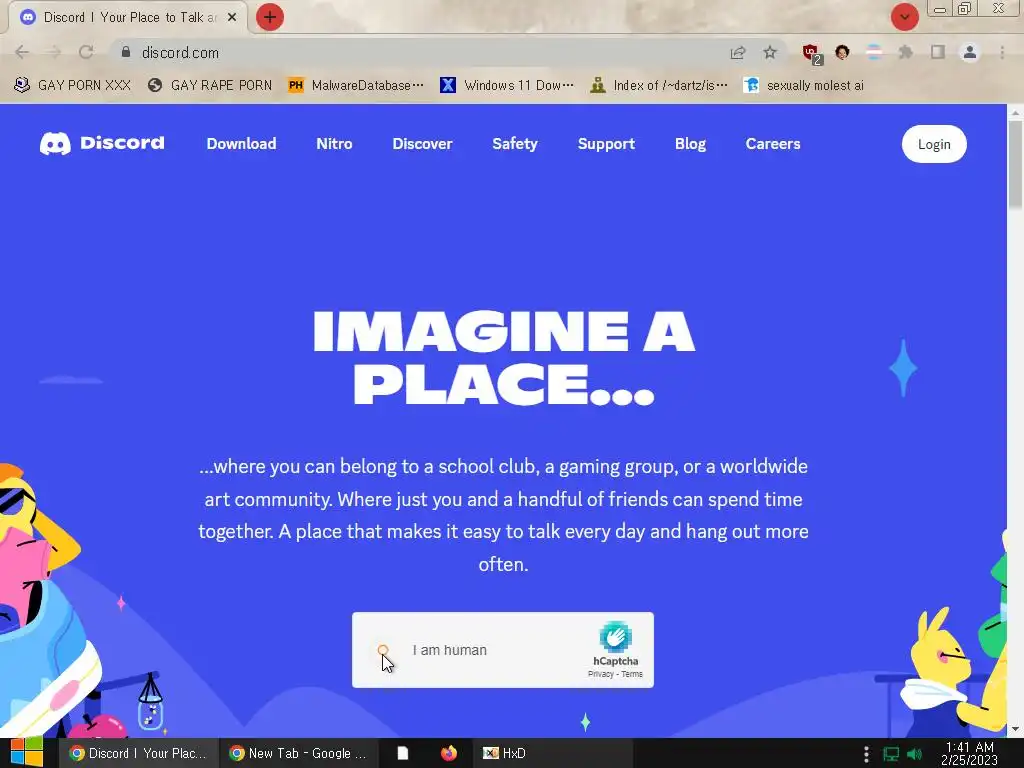Viewport: 1024px width, 768px height.
Task: Open hCaptcha Privacy link
Action: click(x=600, y=674)
